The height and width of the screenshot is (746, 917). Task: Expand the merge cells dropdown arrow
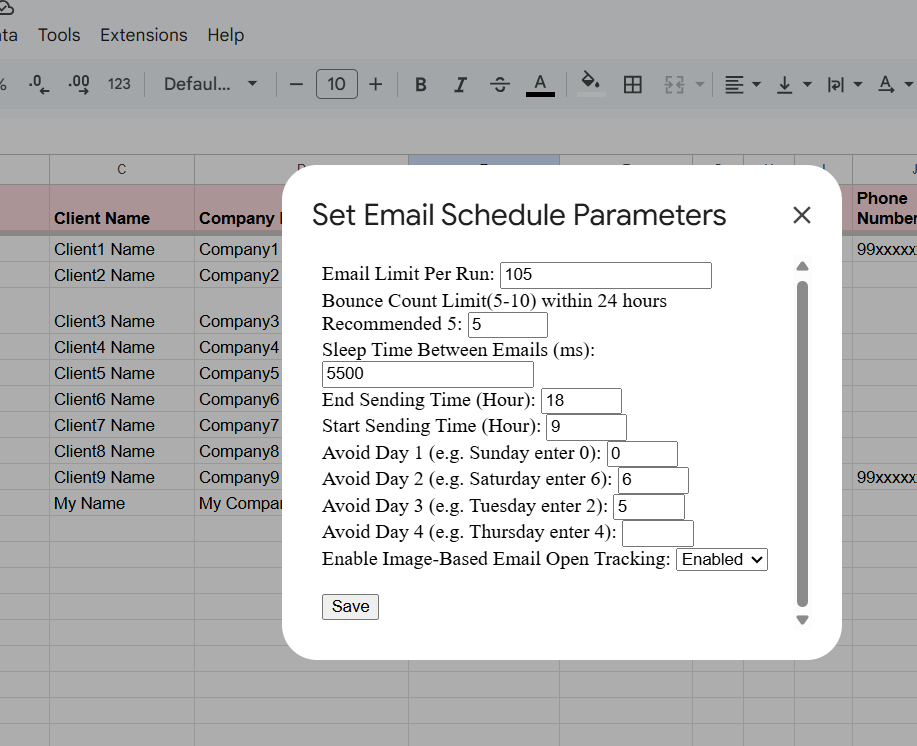click(x=700, y=85)
